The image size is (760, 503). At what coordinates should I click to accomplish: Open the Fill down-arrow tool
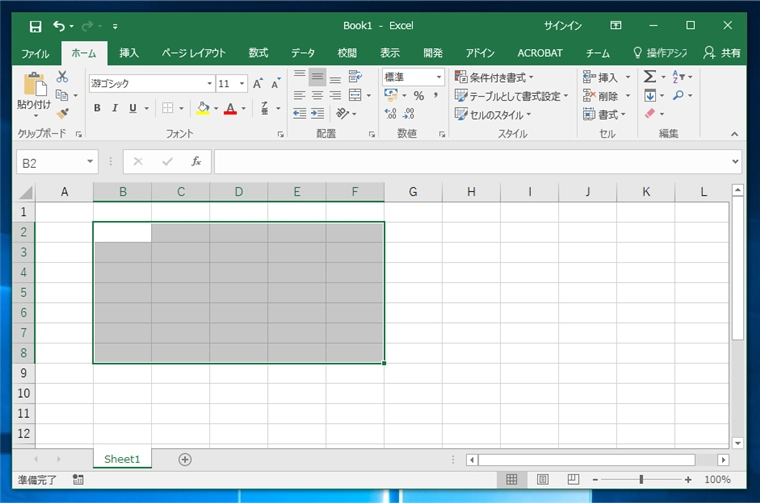(x=650, y=95)
